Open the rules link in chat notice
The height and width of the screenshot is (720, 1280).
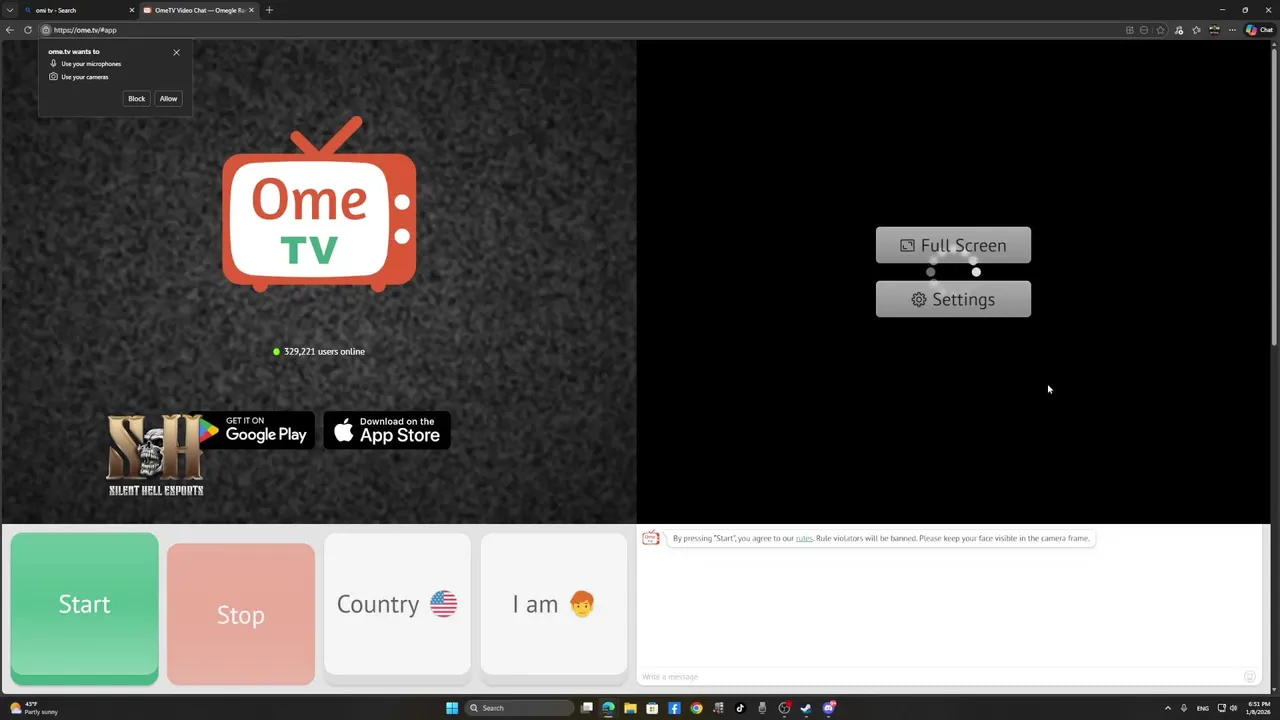click(x=804, y=538)
